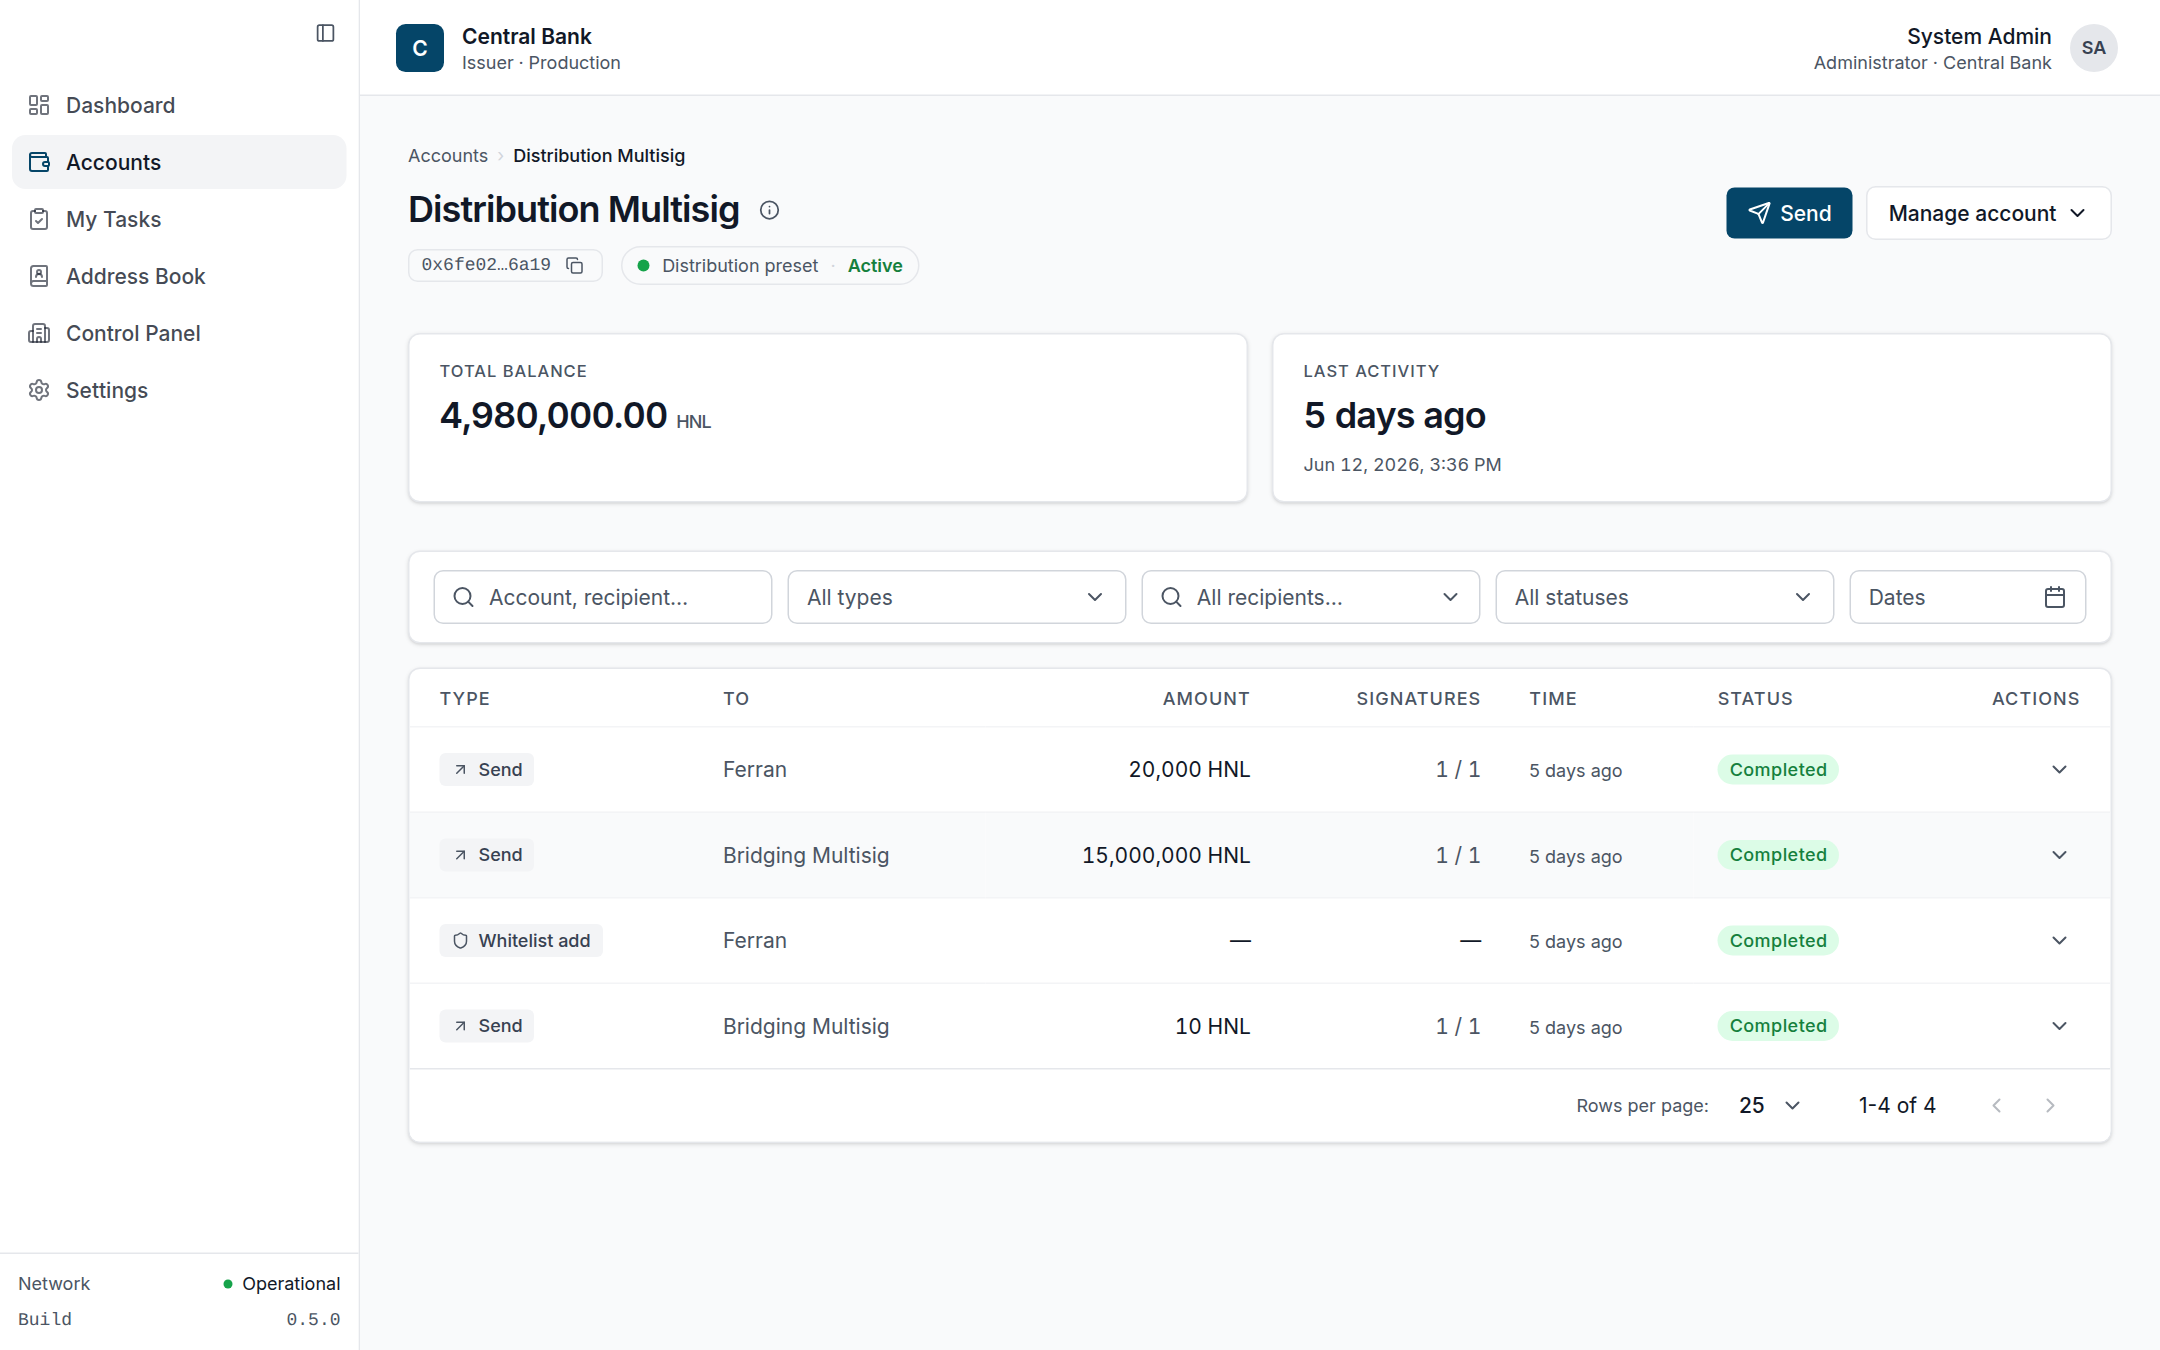Image resolution: width=2160 pixels, height=1350 pixels.
Task: Click the Distribution Multisig breadcrumb
Action: [x=599, y=155]
